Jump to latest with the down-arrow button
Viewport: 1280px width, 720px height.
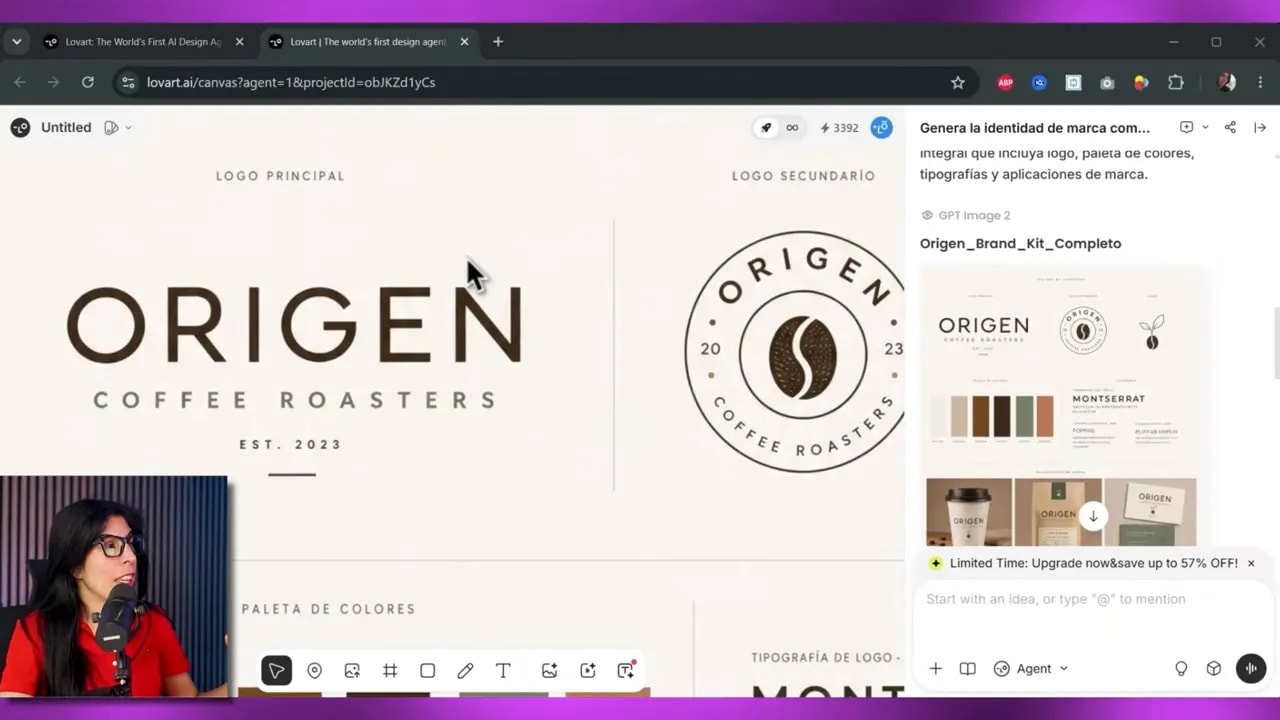click(x=1093, y=517)
